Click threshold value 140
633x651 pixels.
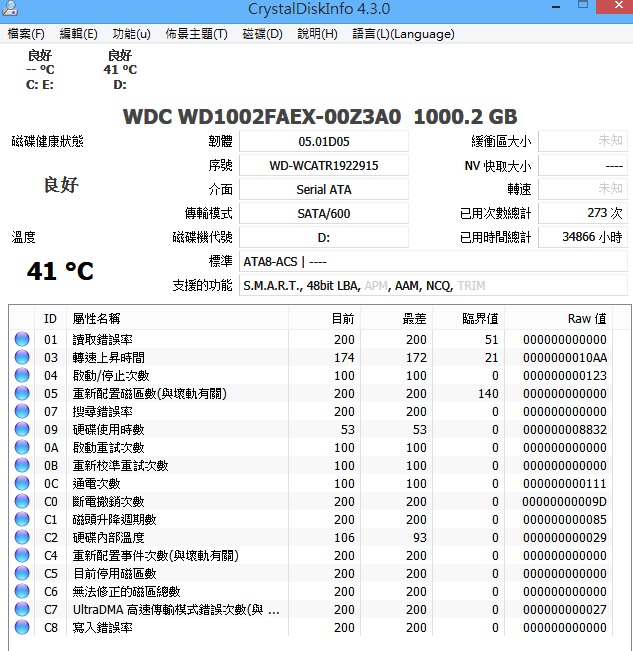[x=488, y=394]
